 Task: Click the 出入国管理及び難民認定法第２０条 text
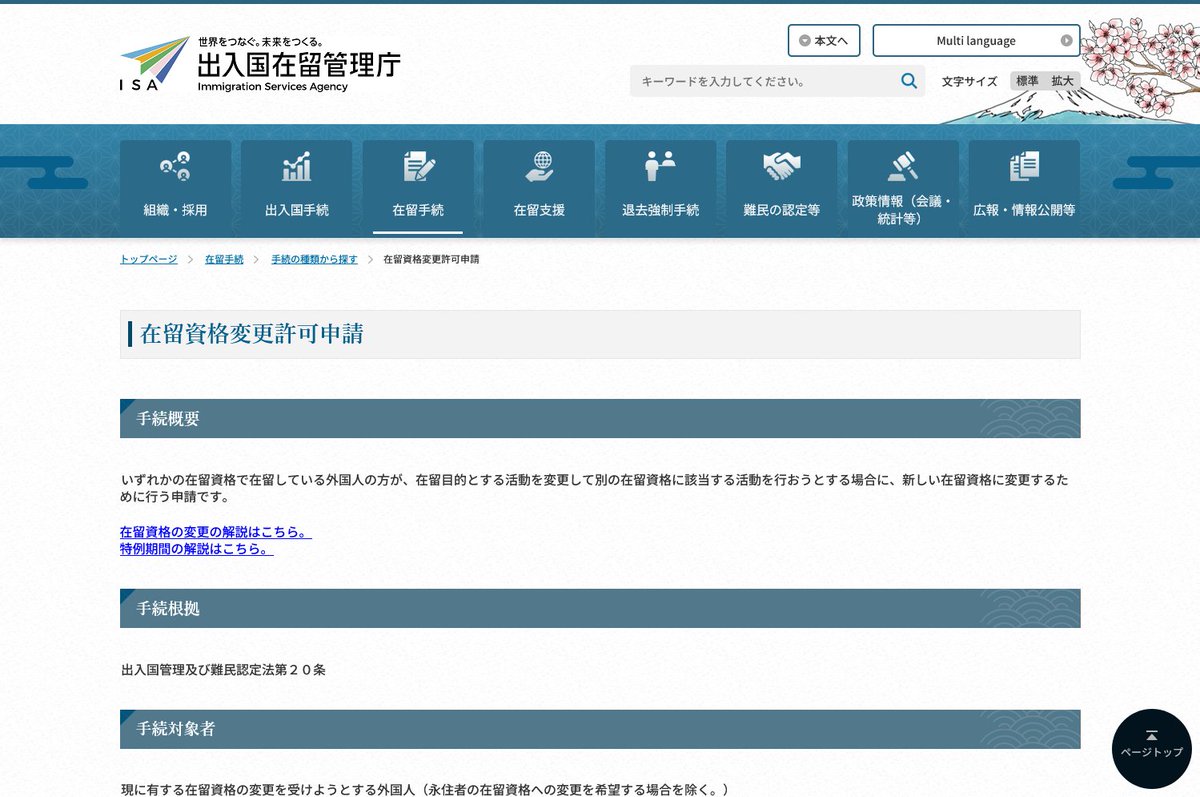pyautogui.click(x=223, y=670)
